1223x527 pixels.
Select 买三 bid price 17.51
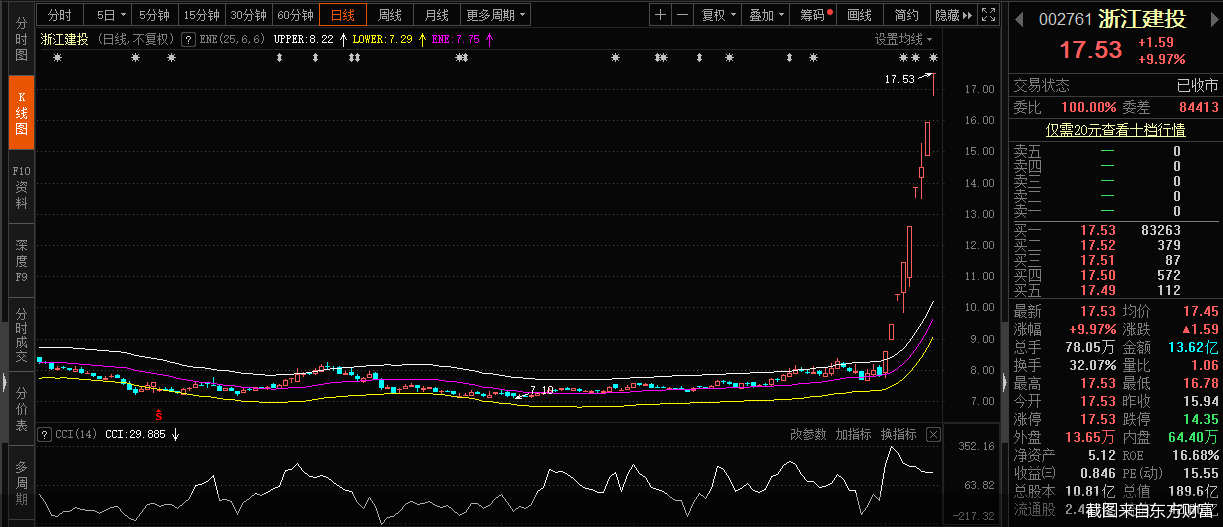click(1098, 261)
